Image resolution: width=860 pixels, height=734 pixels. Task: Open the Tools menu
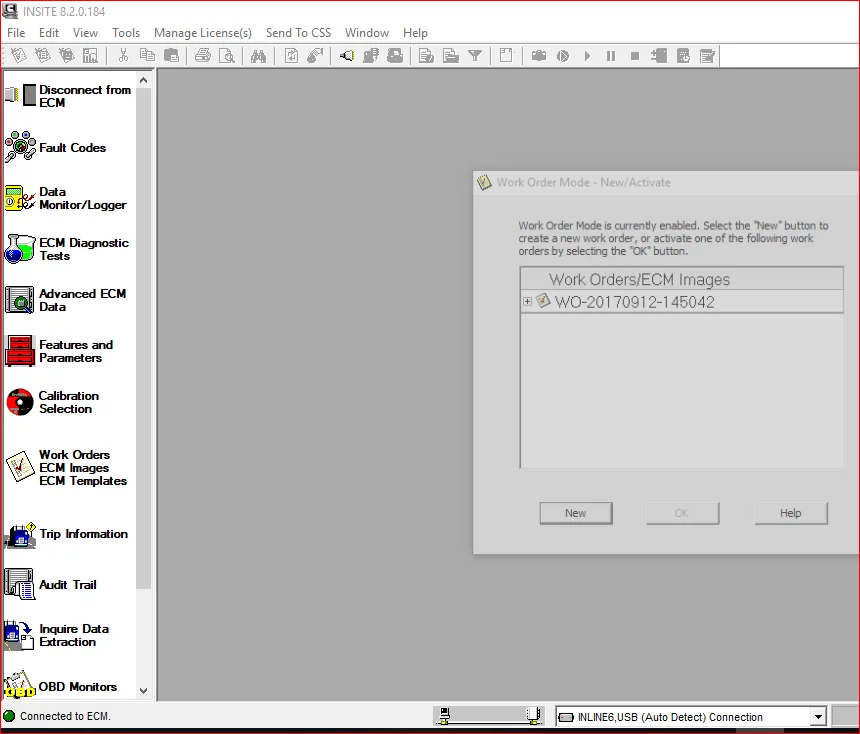pyautogui.click(x=126, y=33)
